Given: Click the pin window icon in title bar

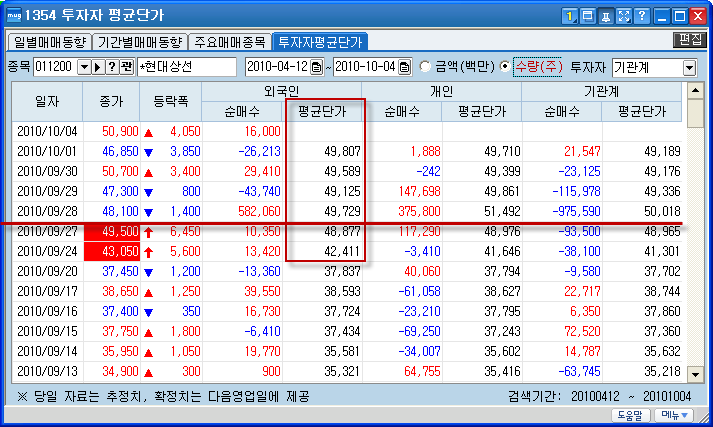Looking at the screenshot, I should click(x=605, y=16).
